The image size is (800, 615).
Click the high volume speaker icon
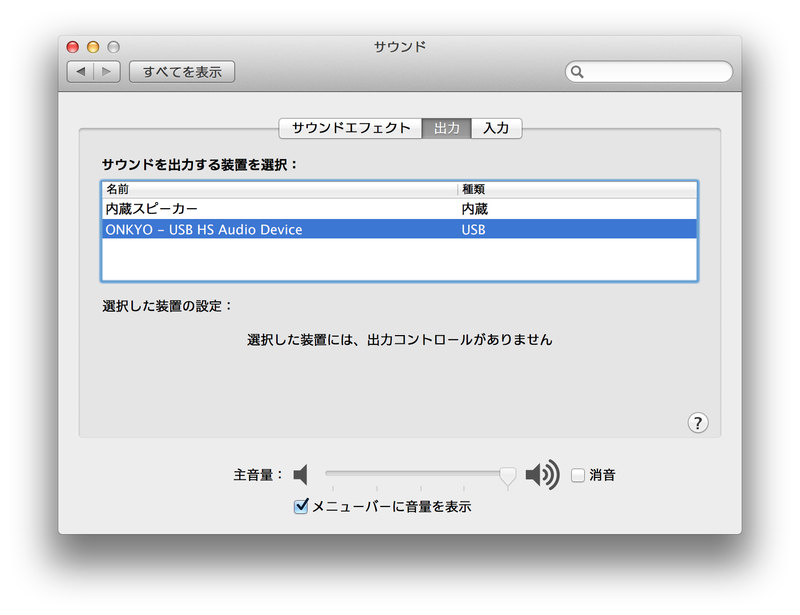pyautogui.click(x=542, y=475)
